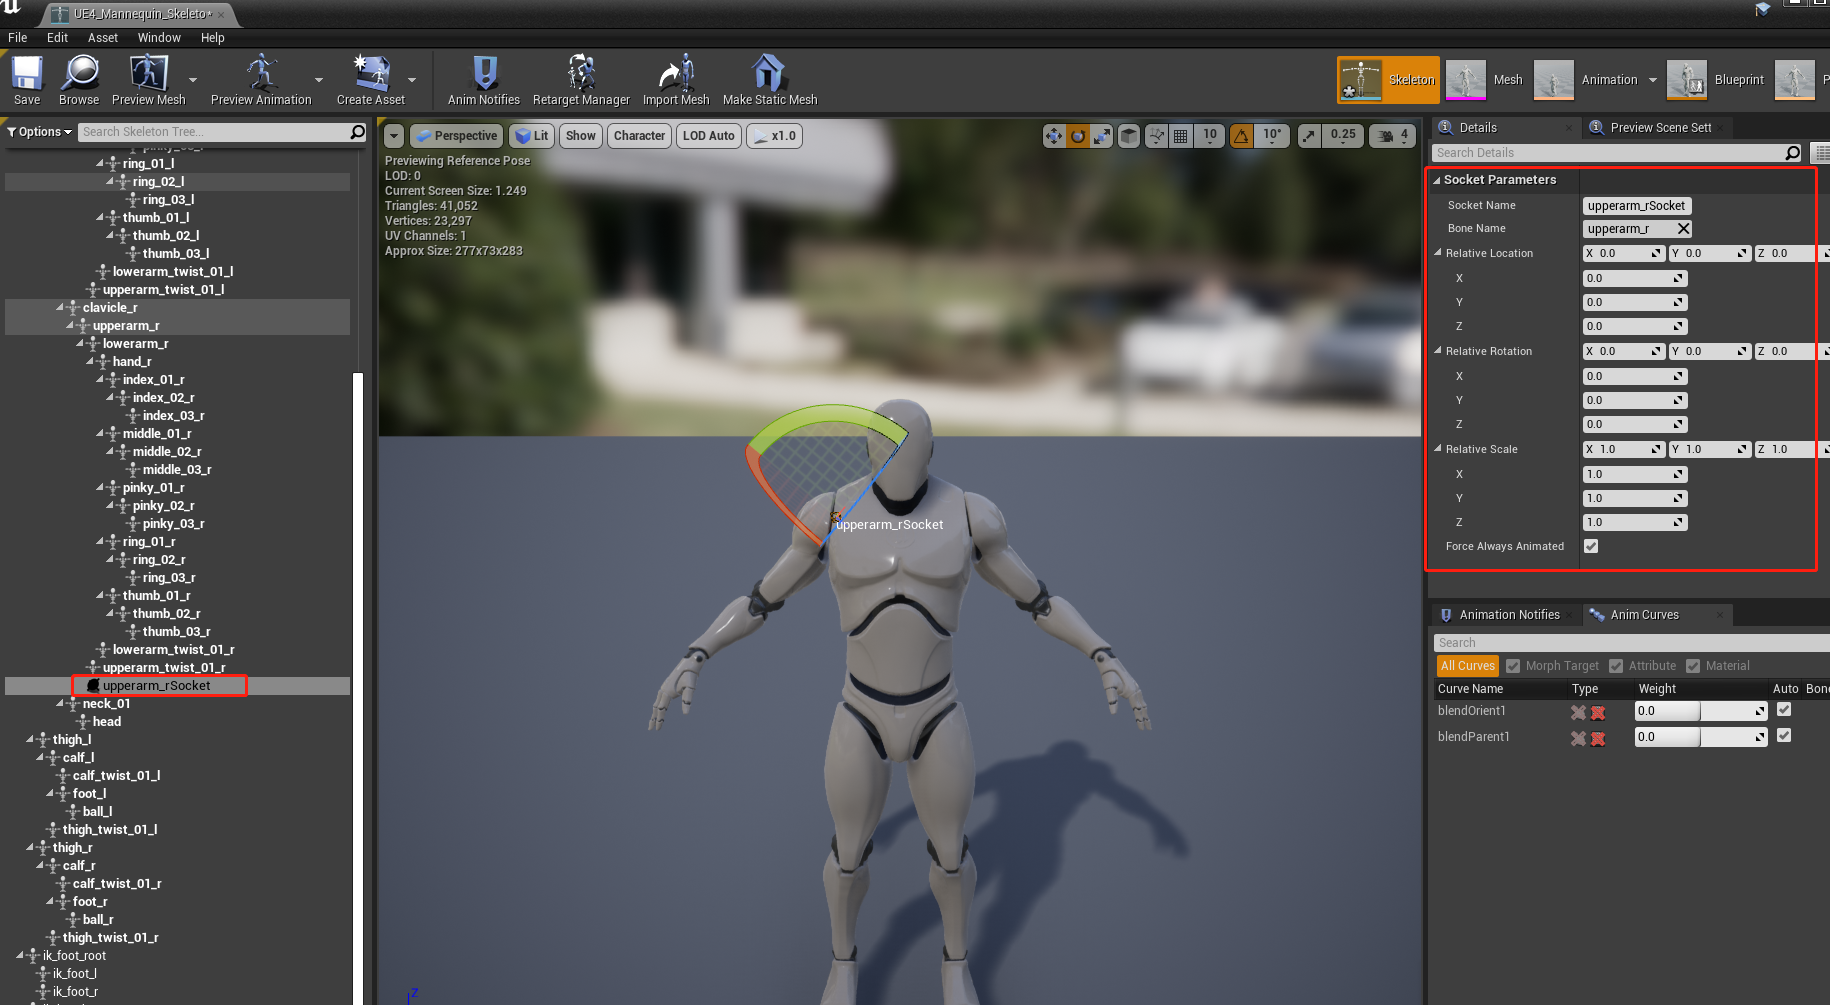Toggle rotation snapping triangle icon
1830x1005 pixels.
1241,136
